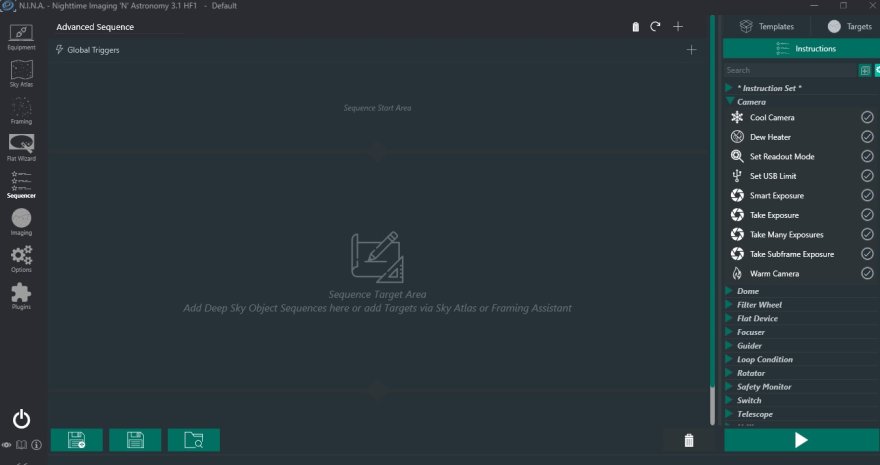
Task: Start the sequence with the play button
Action: (801, 440)
